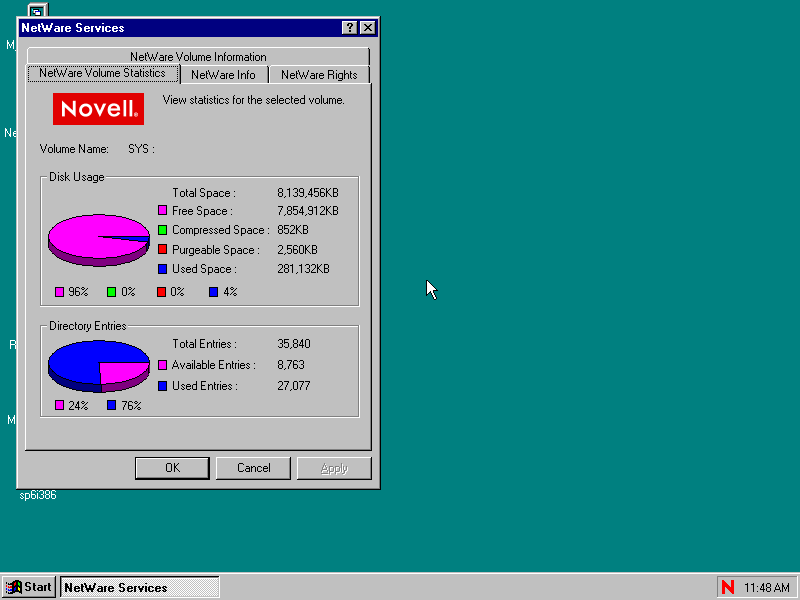Click the Disk Usage pie chart
Viewport: 800px width, 600px height.
click(98, 240)
